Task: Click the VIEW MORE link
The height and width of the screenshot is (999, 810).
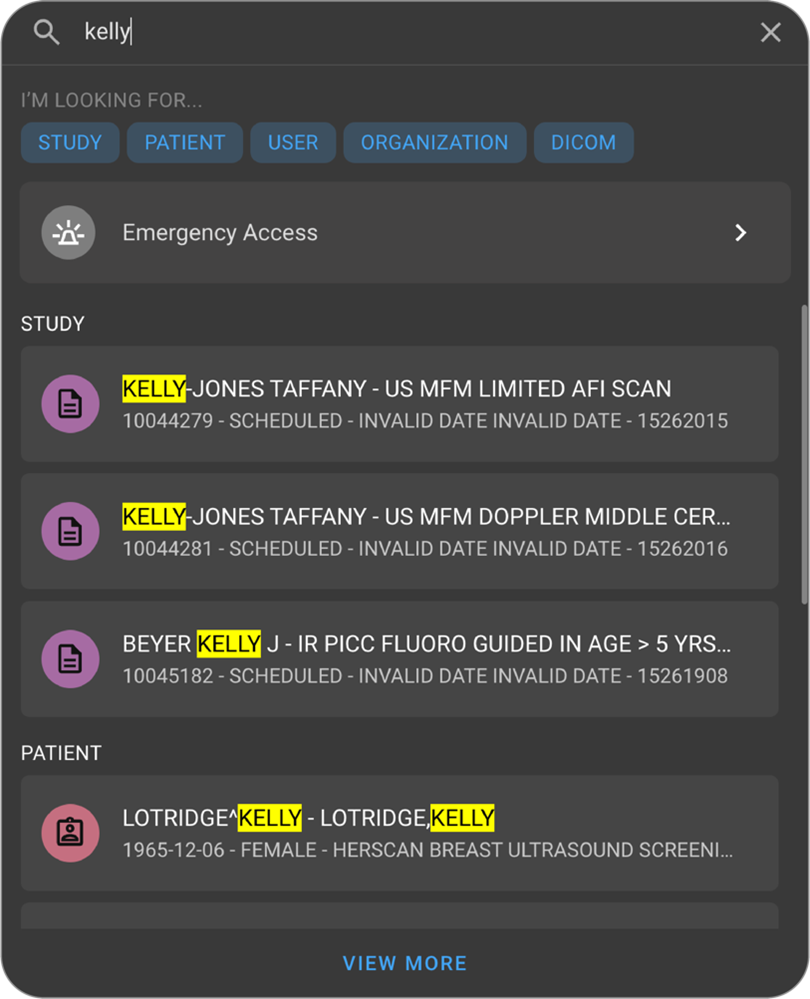Action: tap(405, 964)
